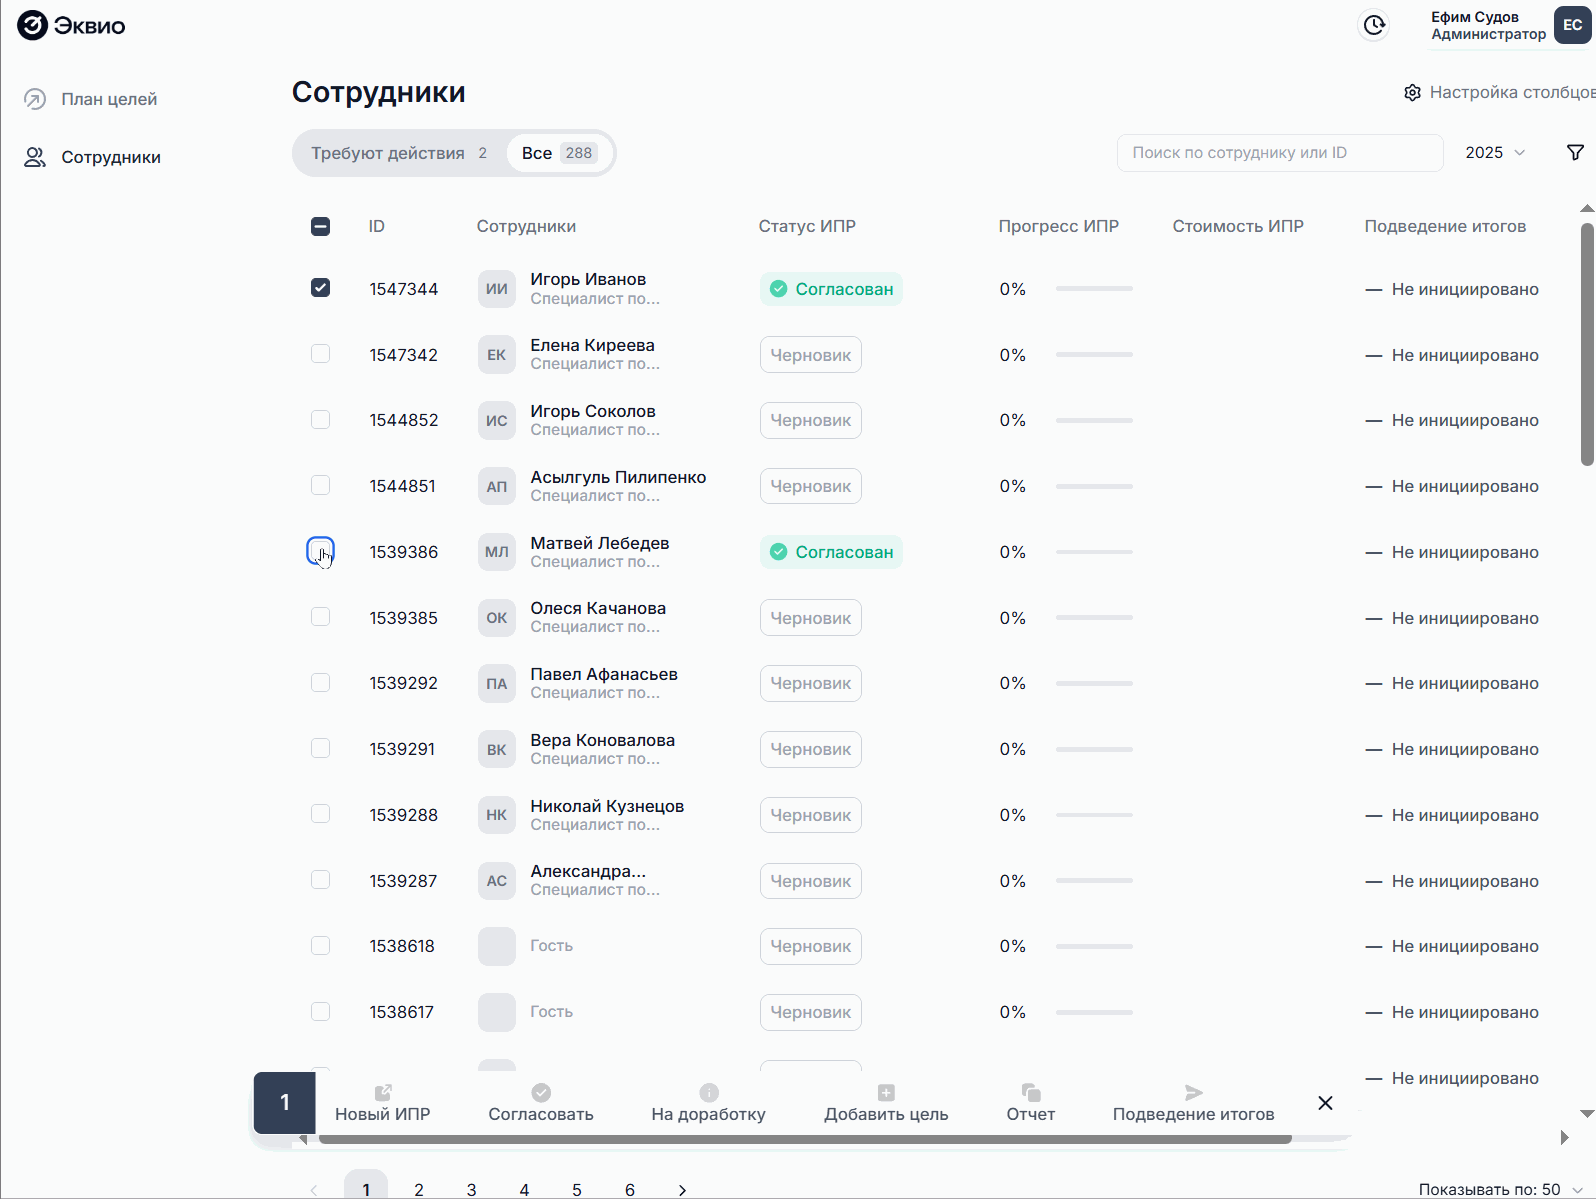Tick the checkbox for Павел Афанасьев
The width and height of the screenshot is (1596, 1199).
pos(320,682)
